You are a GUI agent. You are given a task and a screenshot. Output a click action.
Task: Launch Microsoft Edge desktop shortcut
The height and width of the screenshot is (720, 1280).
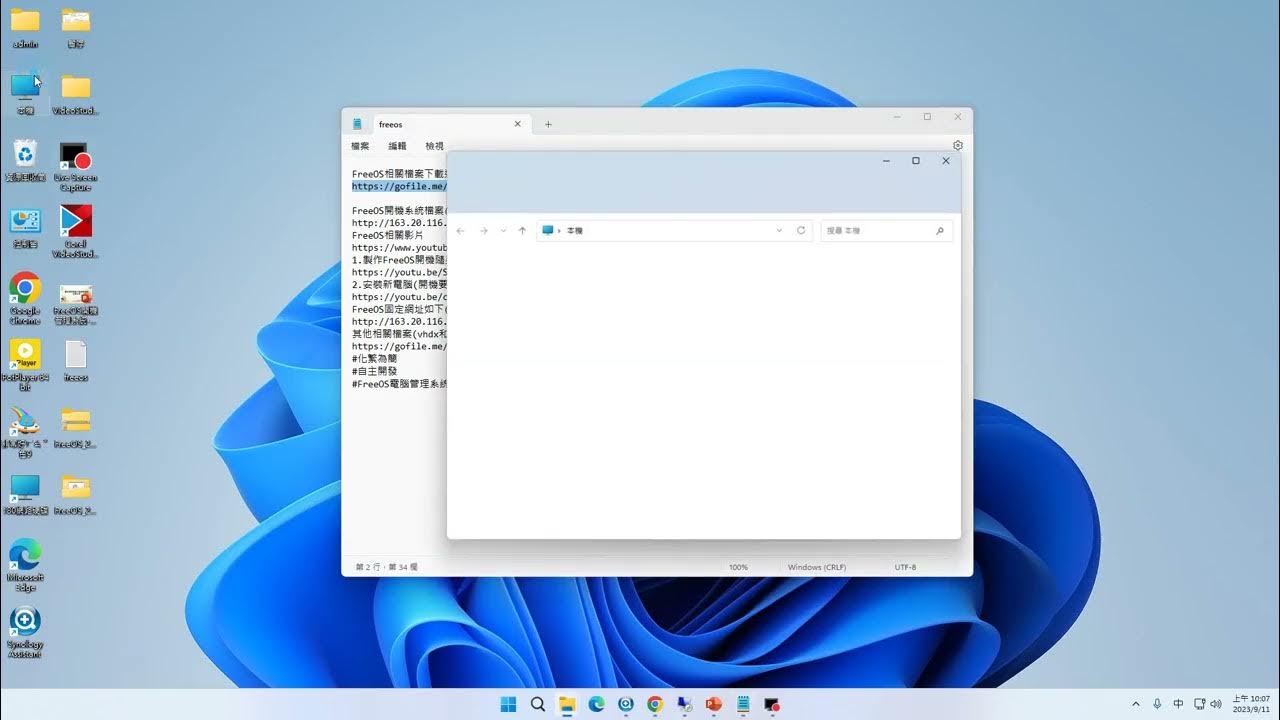click(25, 565)
